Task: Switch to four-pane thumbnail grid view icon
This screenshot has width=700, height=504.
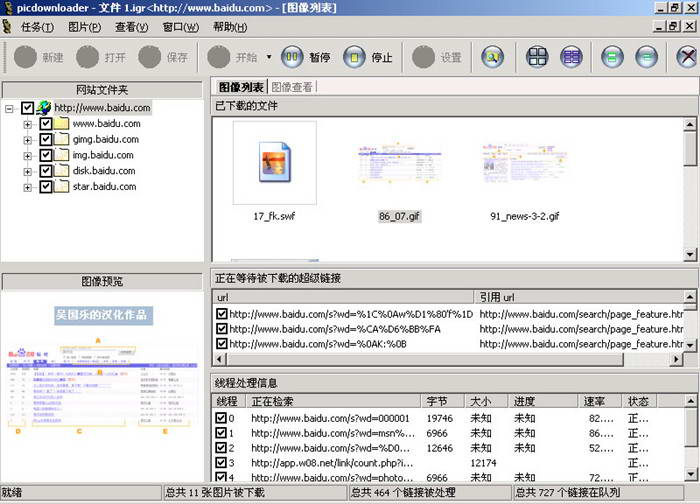Action: (x=537, y=57)
